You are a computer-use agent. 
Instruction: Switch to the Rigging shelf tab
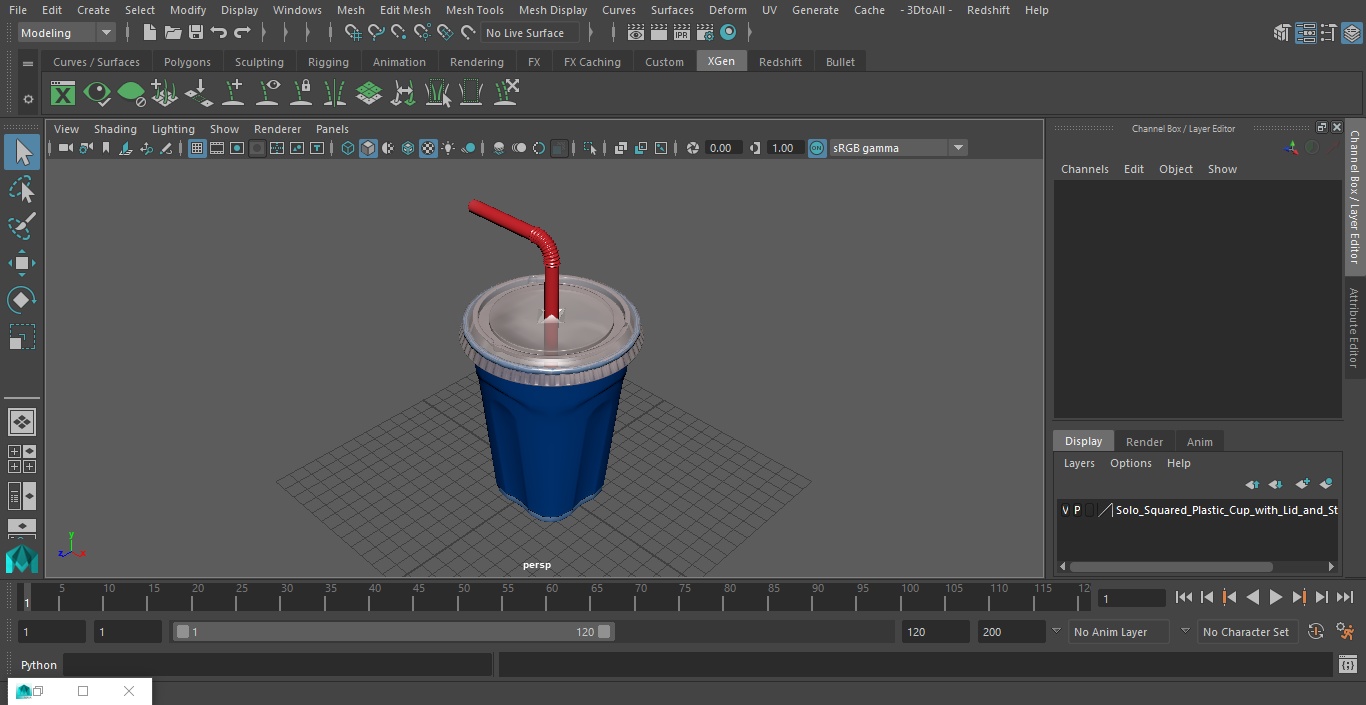coord(328,62)
